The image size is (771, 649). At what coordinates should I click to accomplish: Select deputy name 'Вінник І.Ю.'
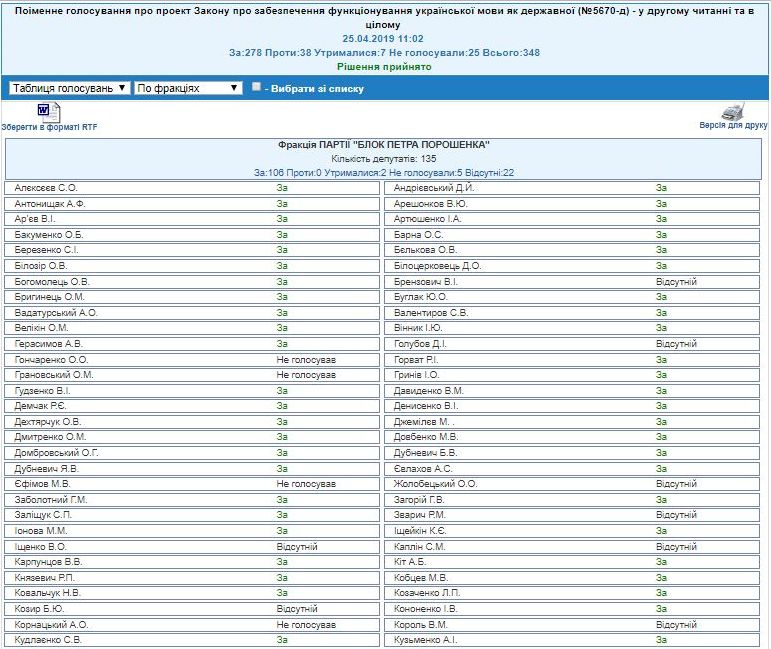click(418, 327)
